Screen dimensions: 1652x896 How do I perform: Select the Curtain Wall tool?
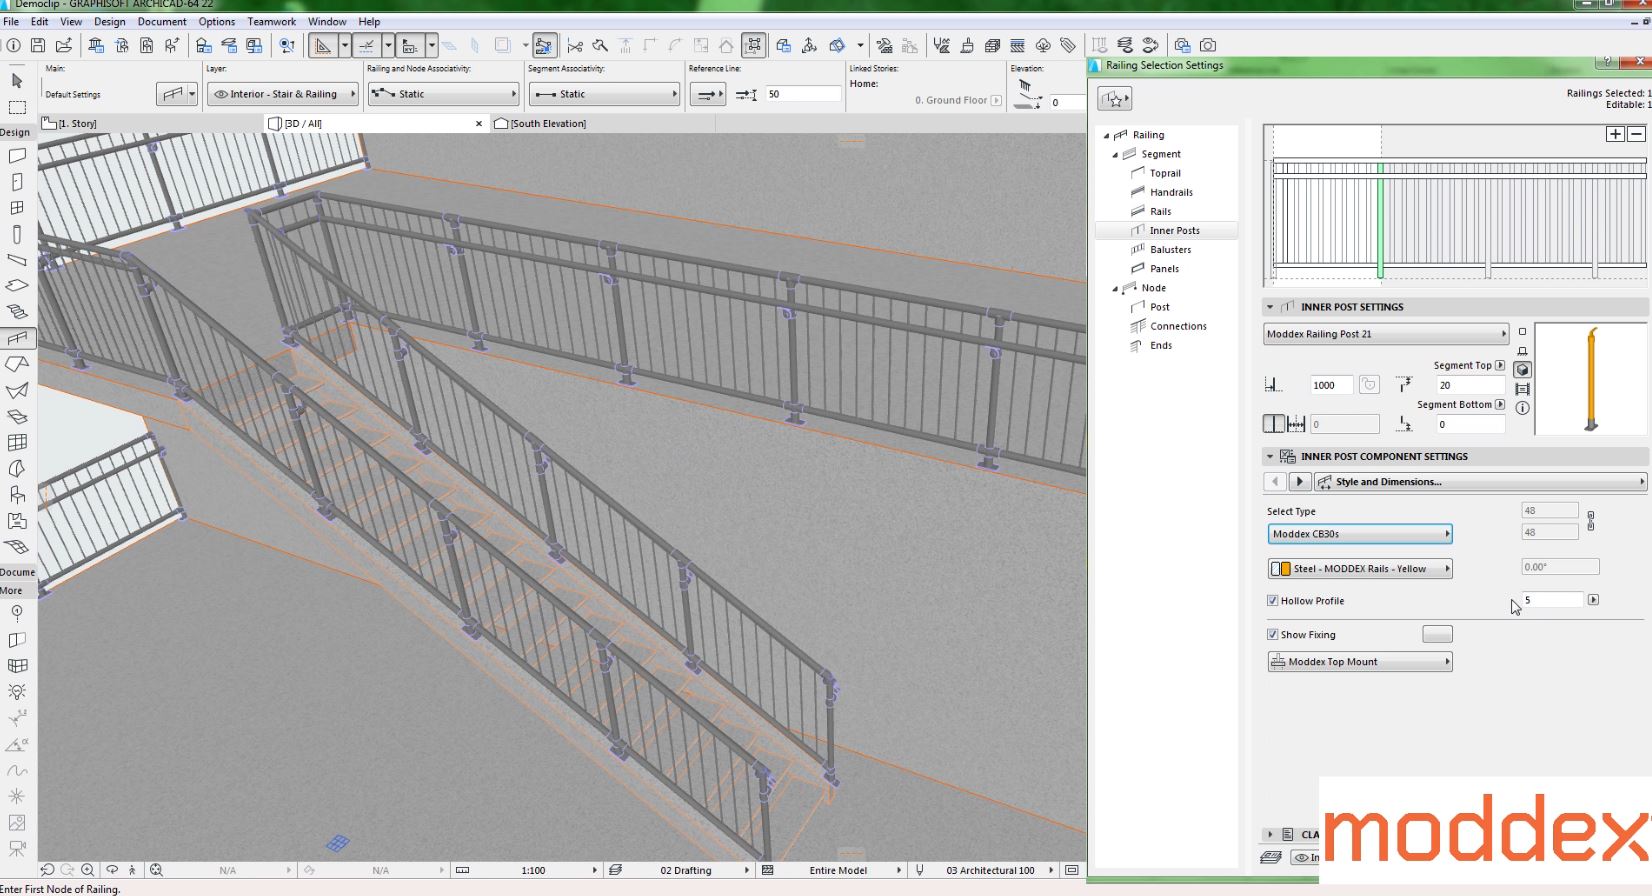tap(17, 442)
